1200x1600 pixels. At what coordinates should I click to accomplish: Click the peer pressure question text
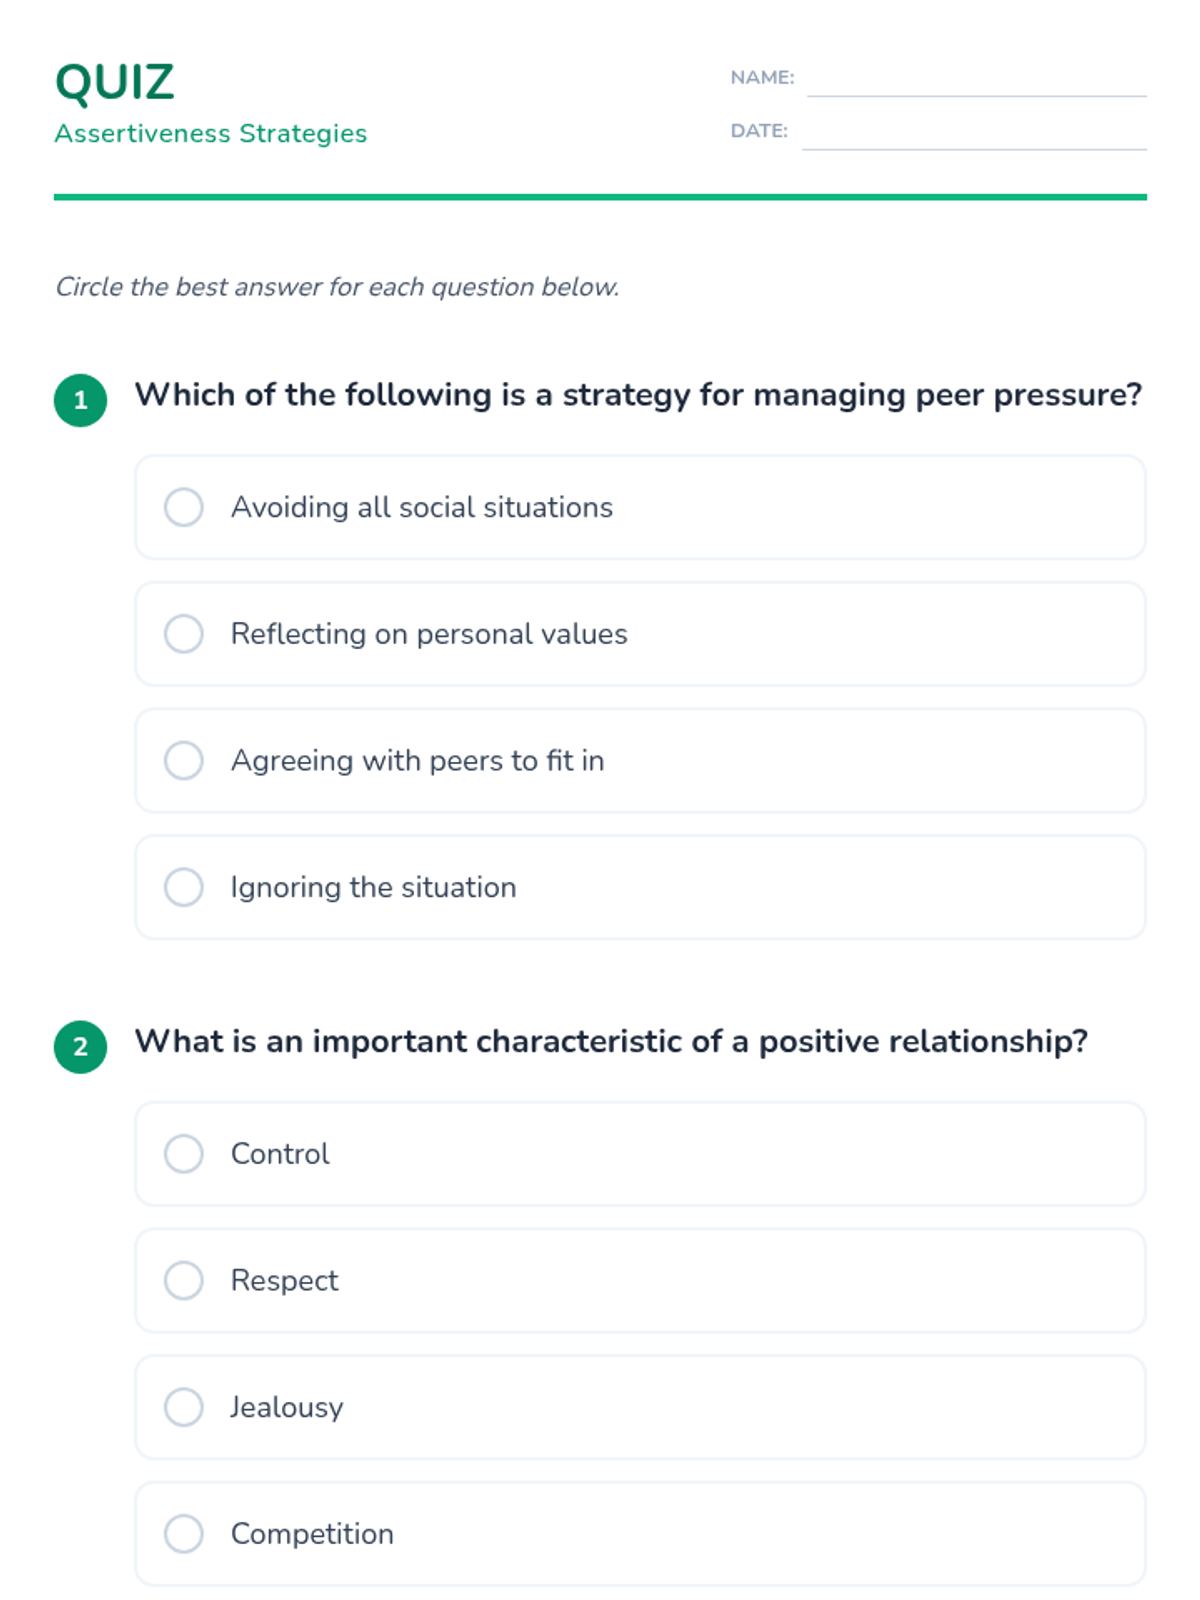pyautogui.click(x=638, y=395)
